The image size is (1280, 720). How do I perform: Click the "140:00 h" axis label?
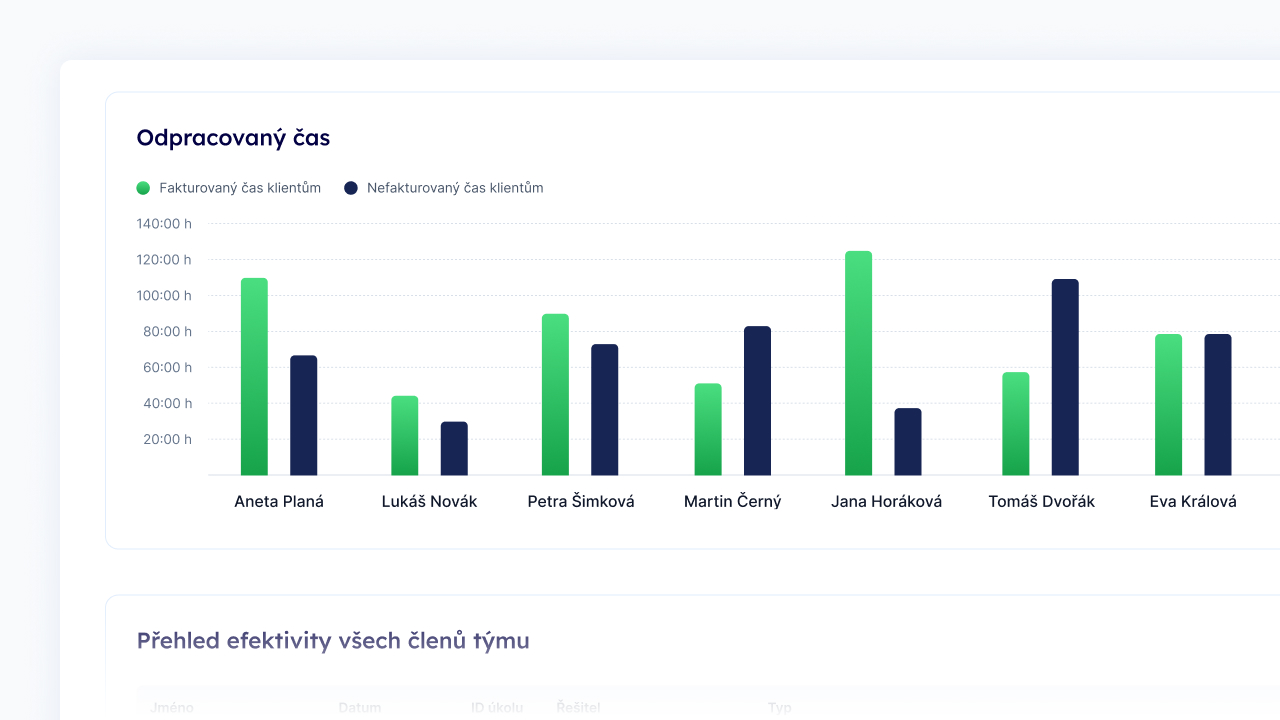point(164,223)
